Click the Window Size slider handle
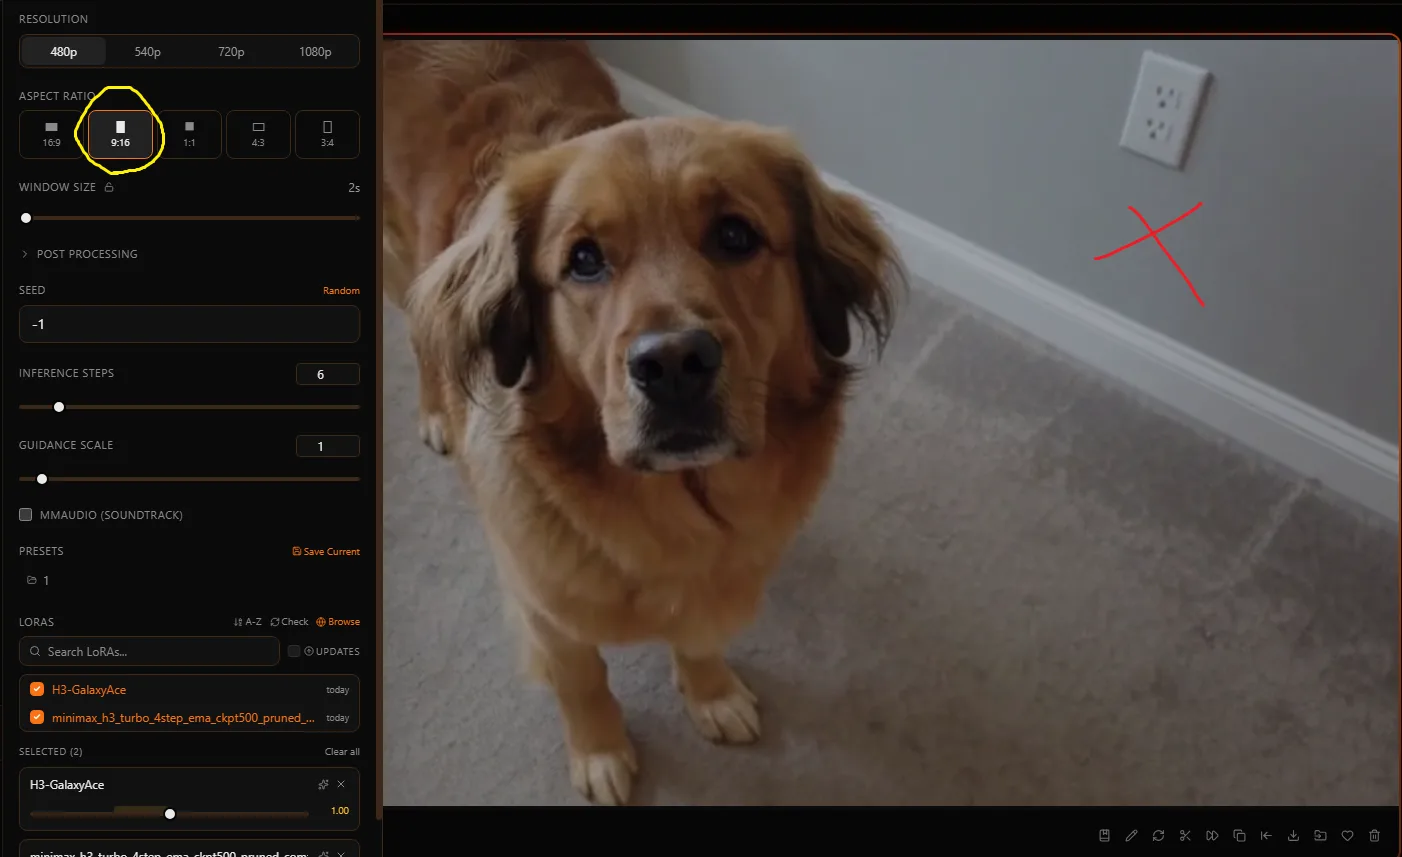The width and height of the screenshot is (1402, 857). (x=26, y=218)
